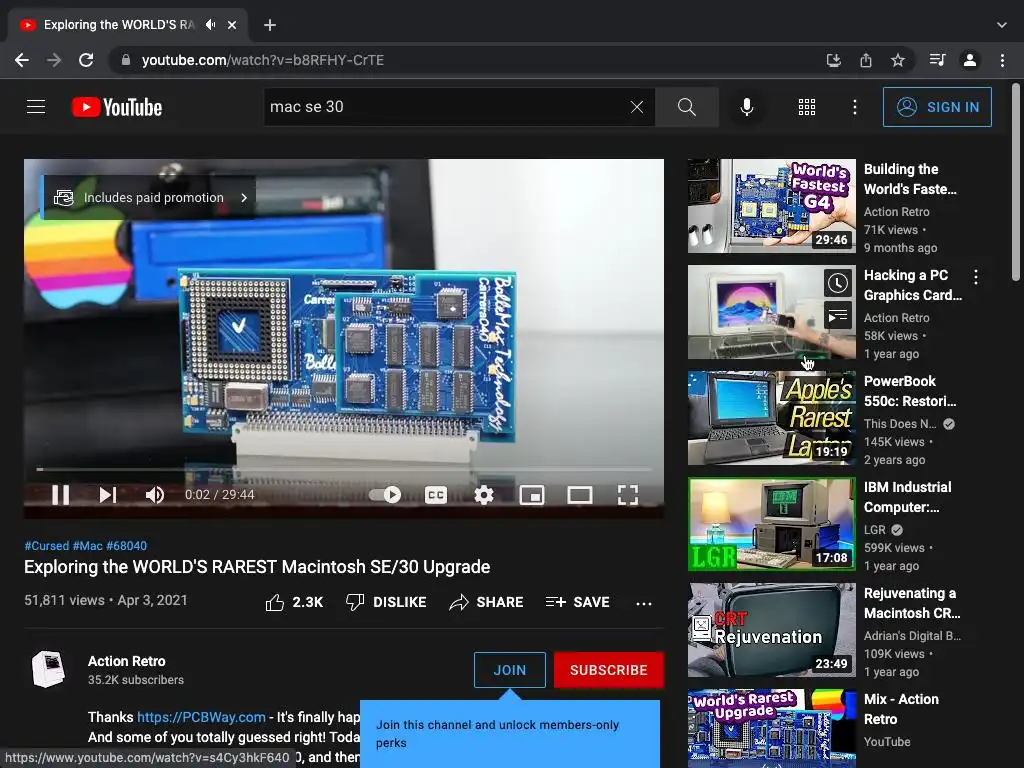Like the video with thumbs up

pyautogui.click(x=295, y=602)
